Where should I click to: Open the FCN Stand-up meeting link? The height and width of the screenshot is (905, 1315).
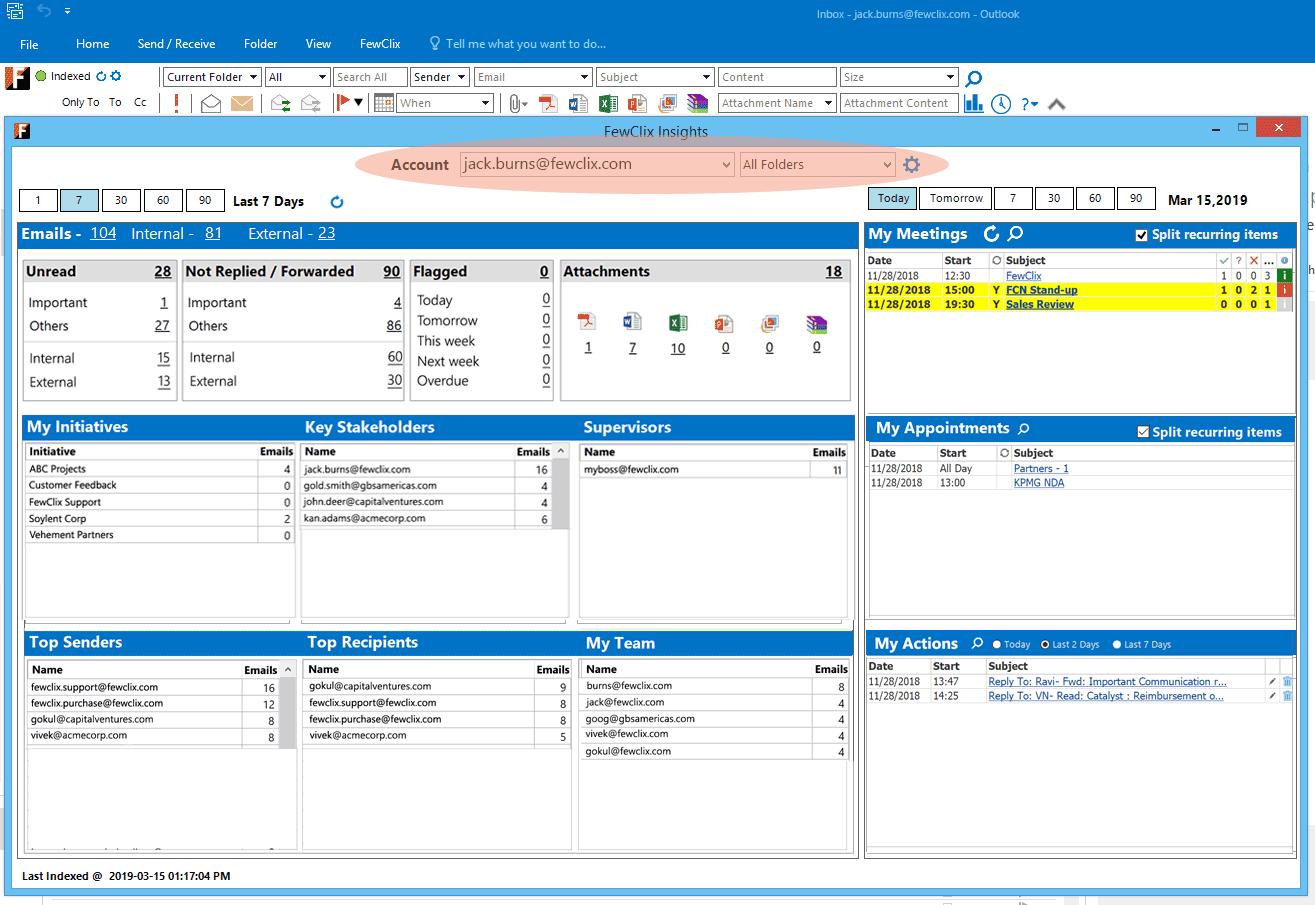click(1041, 290)
